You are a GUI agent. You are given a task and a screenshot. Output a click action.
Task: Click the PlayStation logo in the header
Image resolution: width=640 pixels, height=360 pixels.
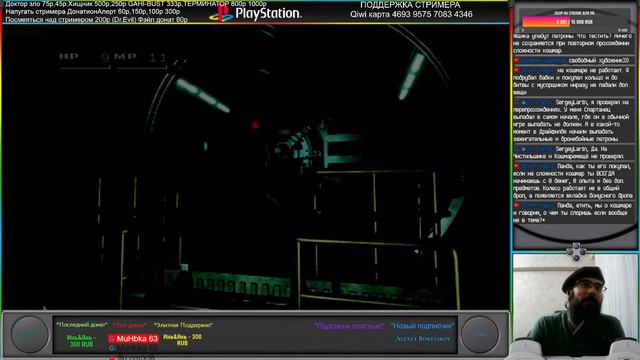pyautogui.click(x=255, y=13)
